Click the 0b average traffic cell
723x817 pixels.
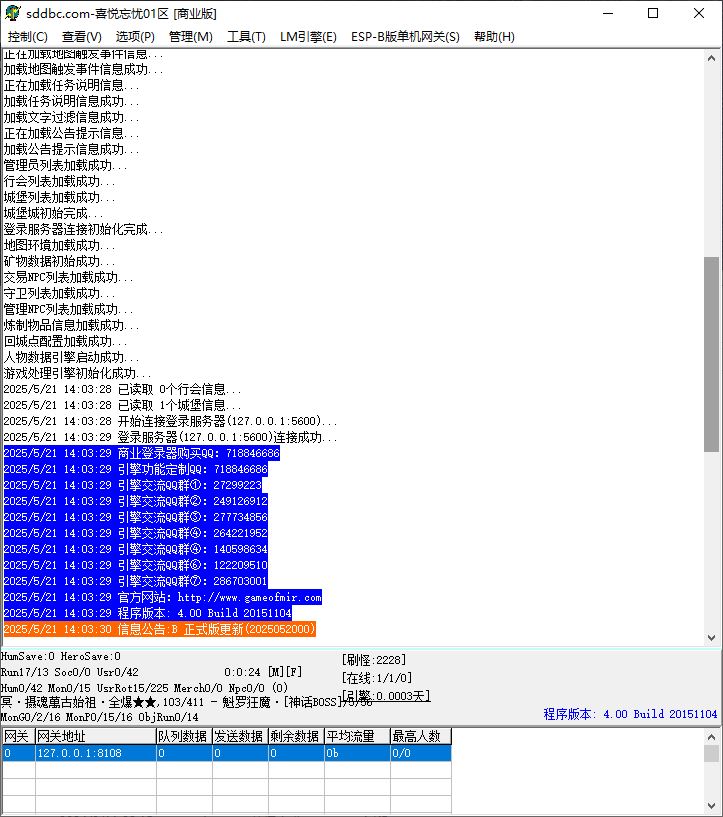(357, 753)
